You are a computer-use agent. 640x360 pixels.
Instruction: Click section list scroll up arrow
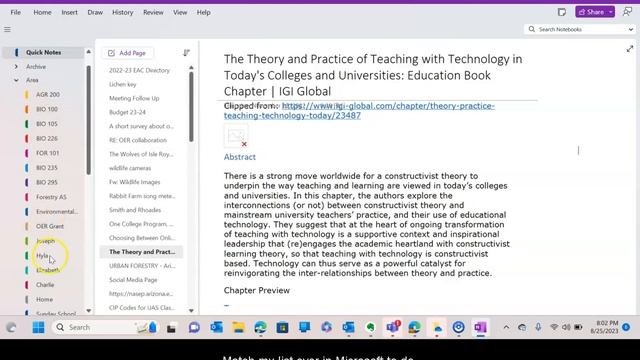(89, 52)
